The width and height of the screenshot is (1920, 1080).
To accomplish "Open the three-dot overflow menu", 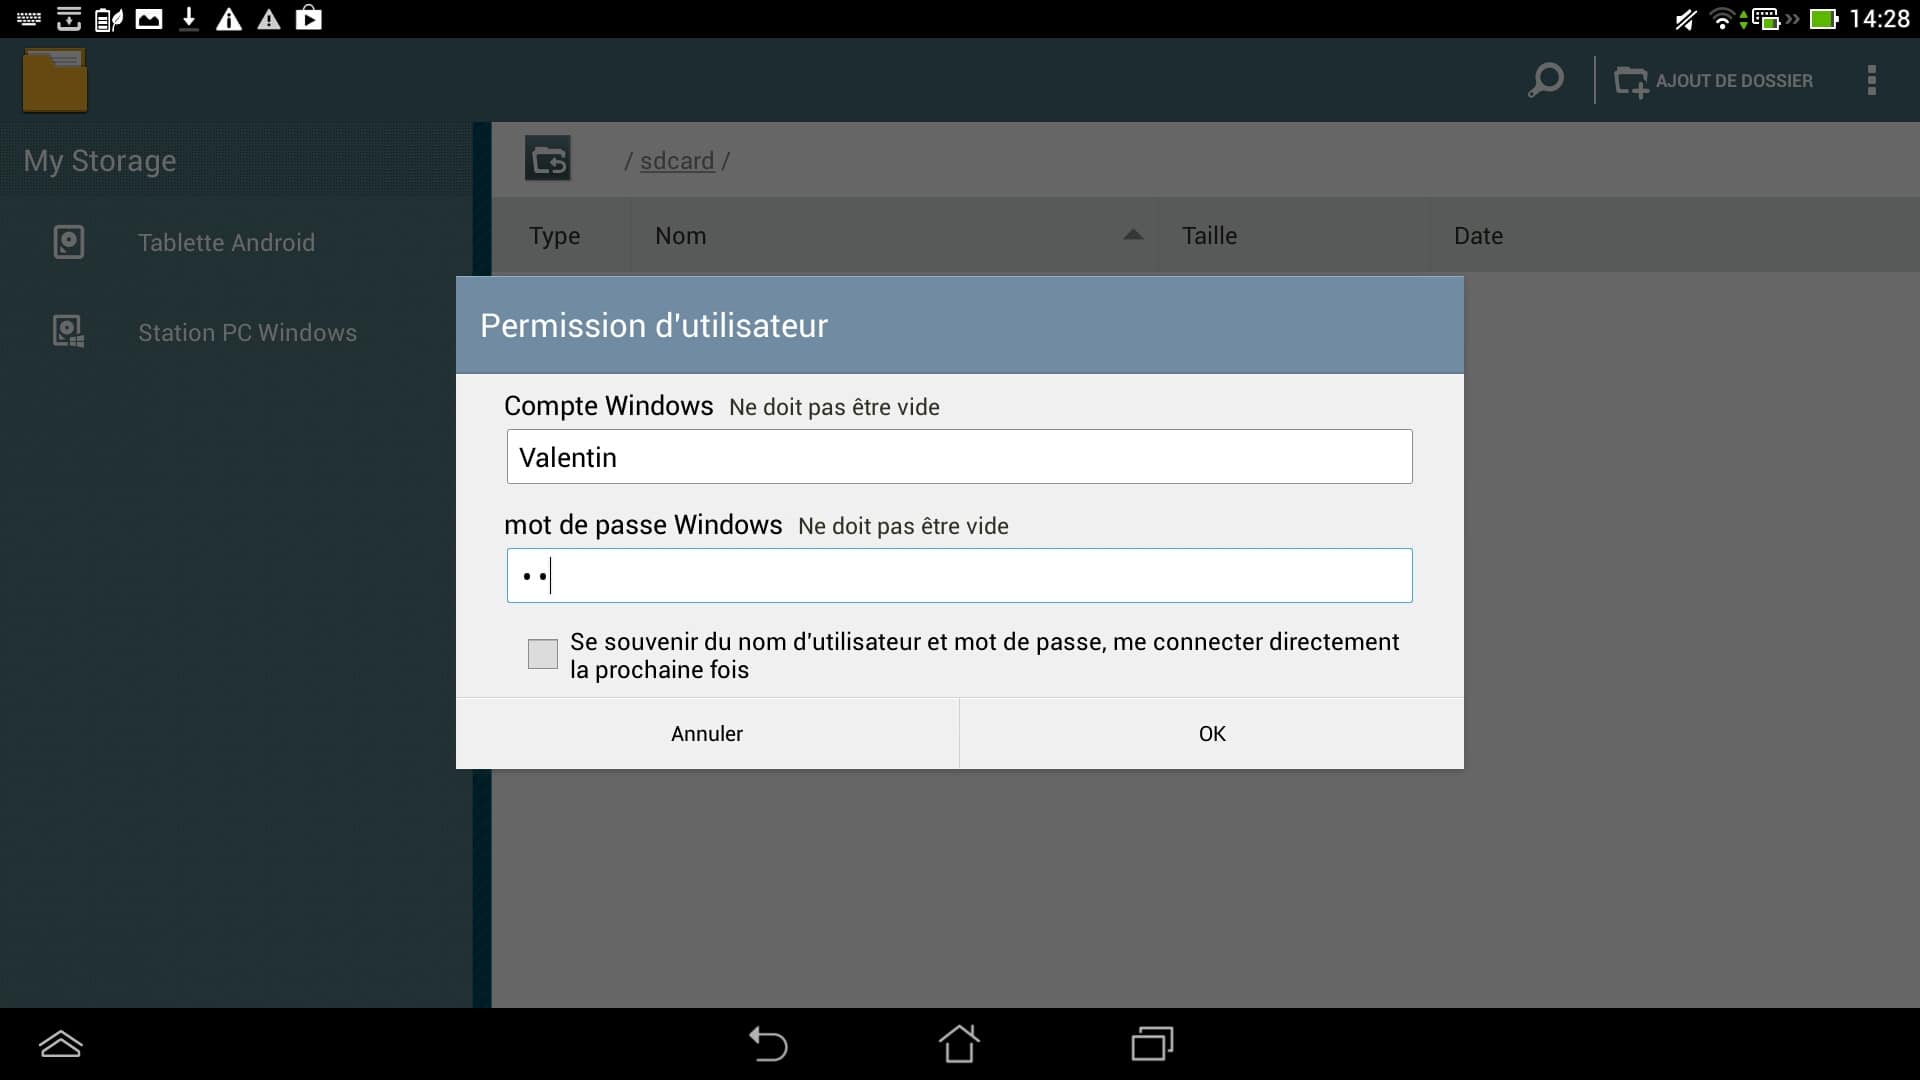I will pyautogui.click(x=1871, y=80).
